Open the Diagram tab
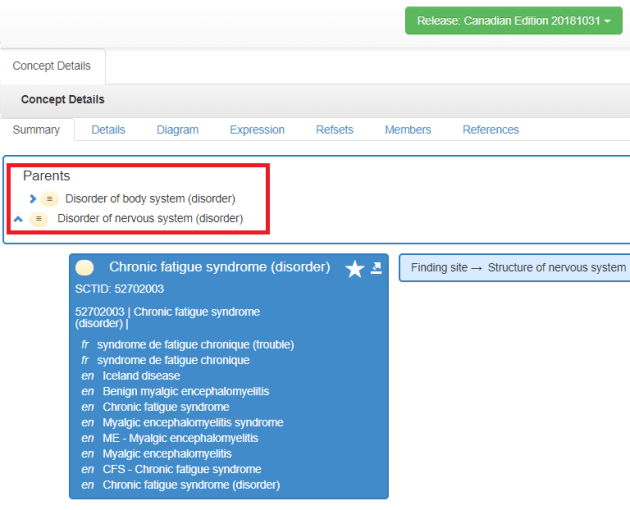The height and width of the screenshot is (510, 630). click(177, 130)
